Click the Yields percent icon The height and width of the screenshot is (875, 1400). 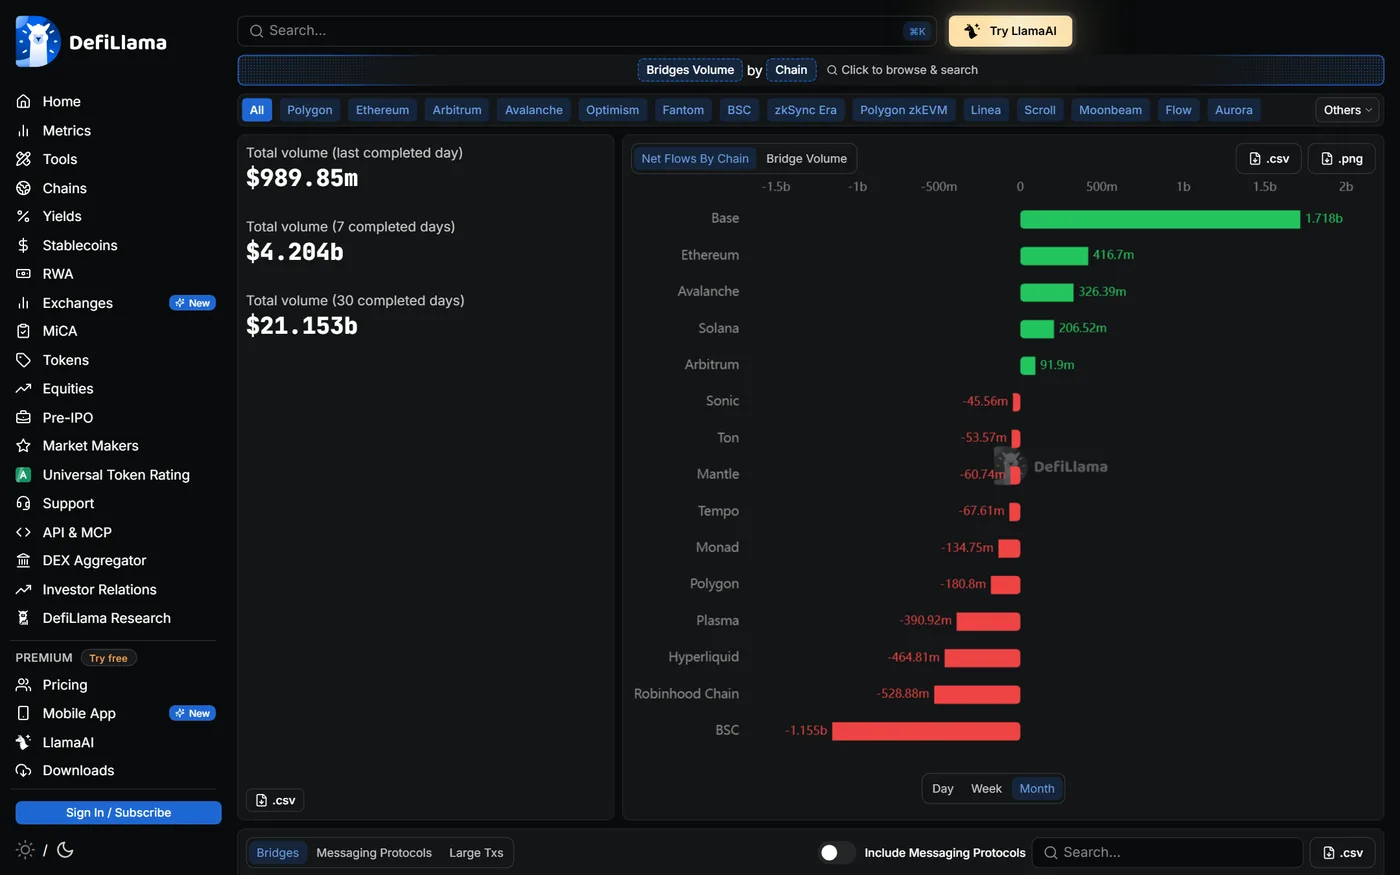click(23, 216)
